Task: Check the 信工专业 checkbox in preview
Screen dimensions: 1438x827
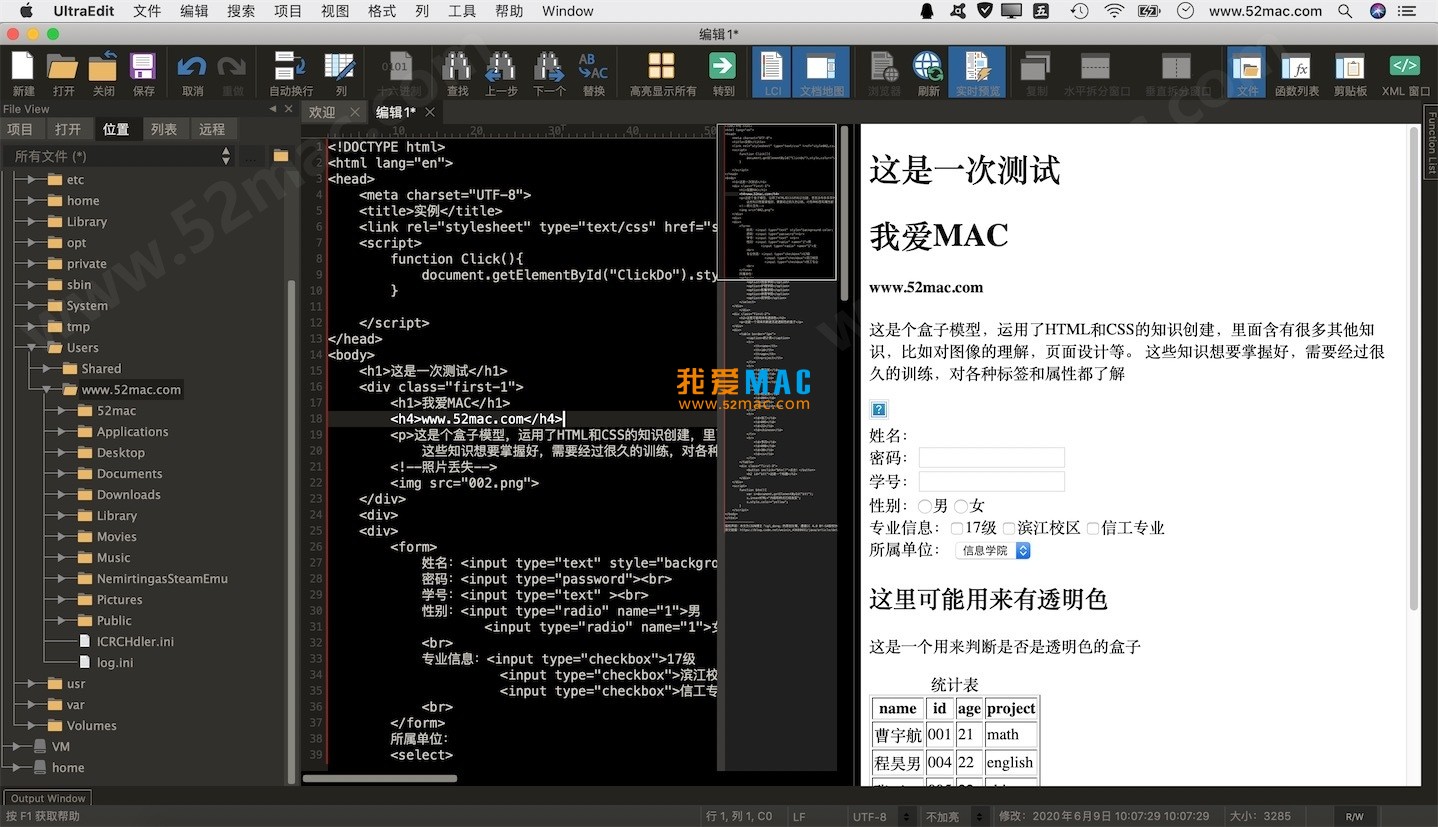Action: point(1093,528)
